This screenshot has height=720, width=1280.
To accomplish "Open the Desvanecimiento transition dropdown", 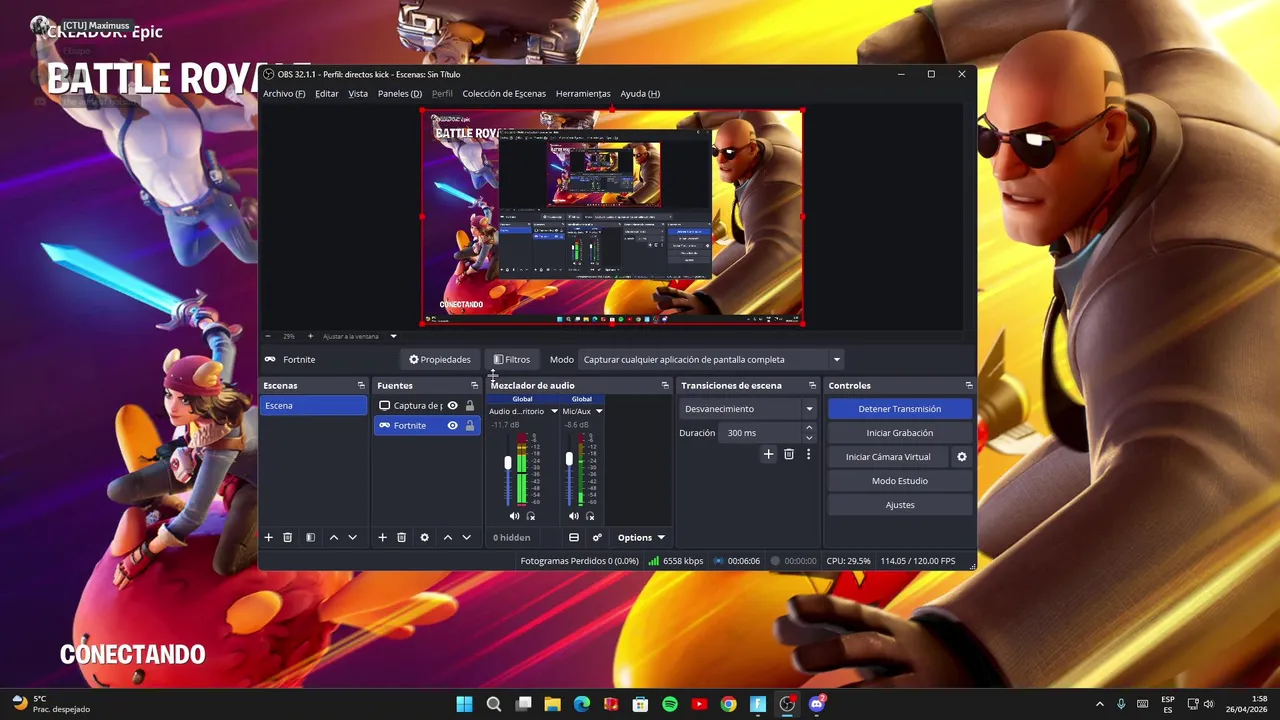I will pos(748,409).
